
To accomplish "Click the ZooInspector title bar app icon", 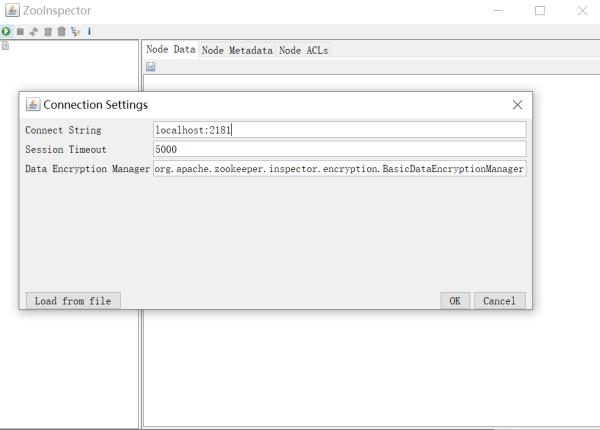I will tap(12, 10).
